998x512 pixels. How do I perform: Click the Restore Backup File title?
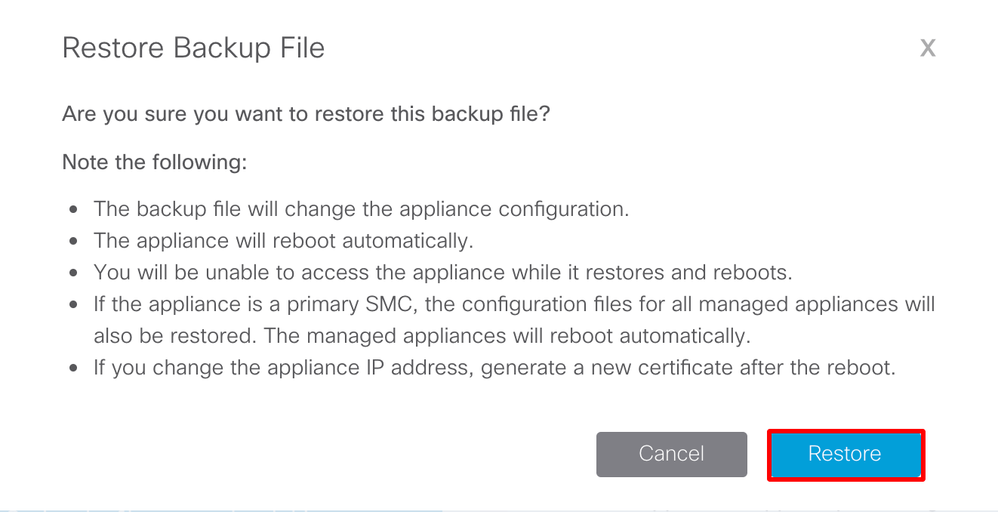pos(193,48)
